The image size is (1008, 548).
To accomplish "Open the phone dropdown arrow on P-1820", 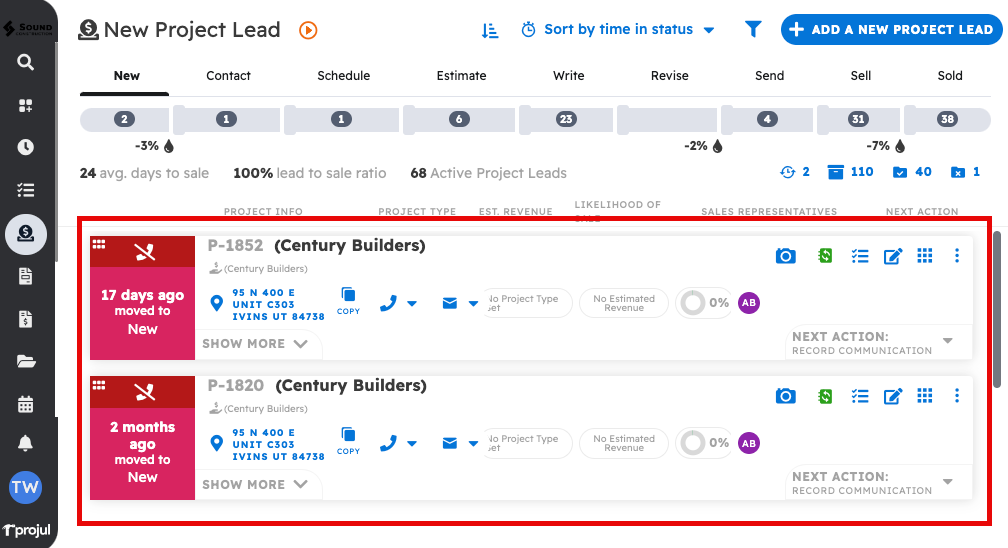I will pyautogui.click(x=412, y=443).
